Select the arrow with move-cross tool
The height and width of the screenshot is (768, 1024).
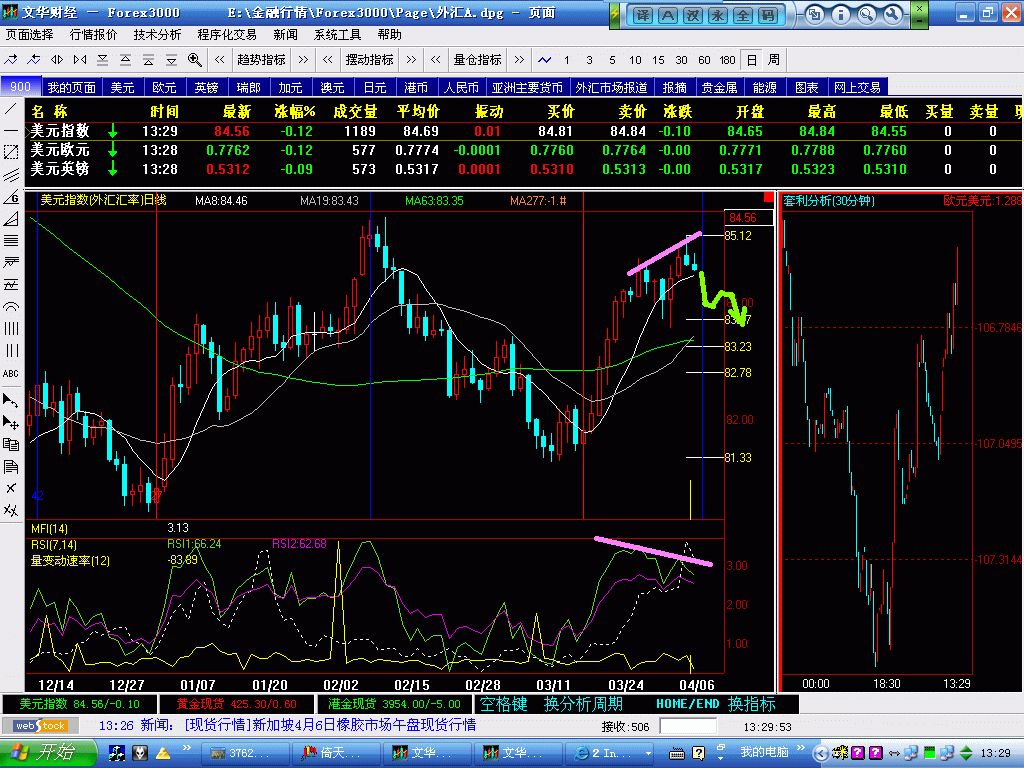[x=11, y=423]
